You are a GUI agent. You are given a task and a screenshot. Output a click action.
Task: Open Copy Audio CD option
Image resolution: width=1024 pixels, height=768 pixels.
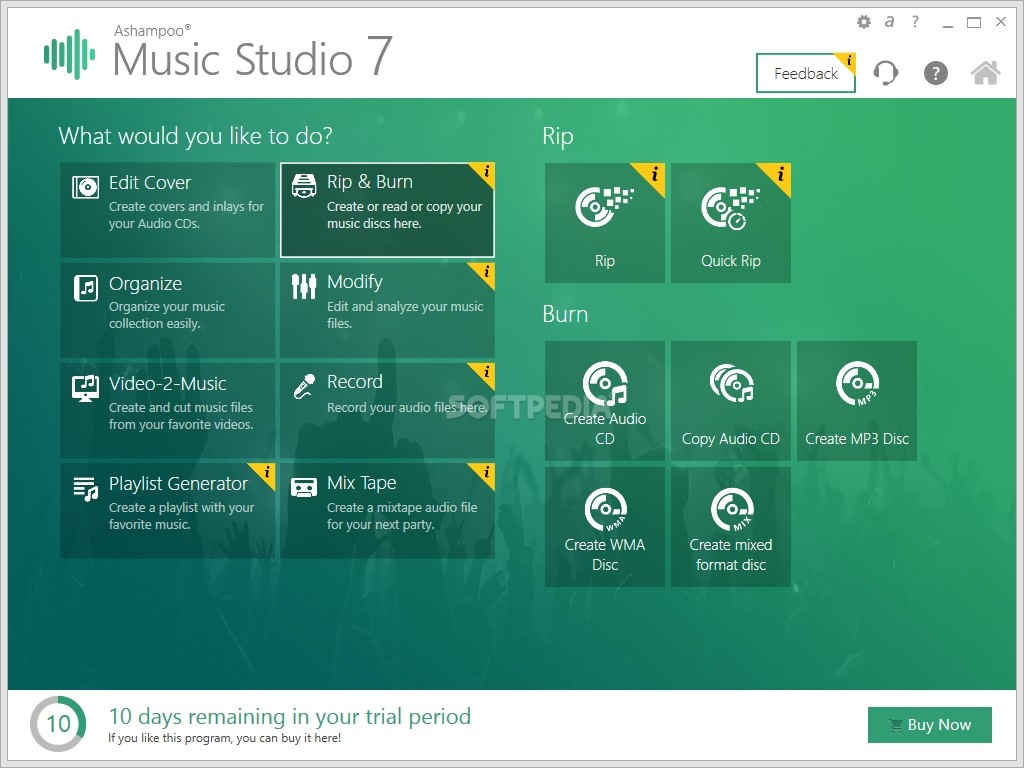[x=731, y=401]
